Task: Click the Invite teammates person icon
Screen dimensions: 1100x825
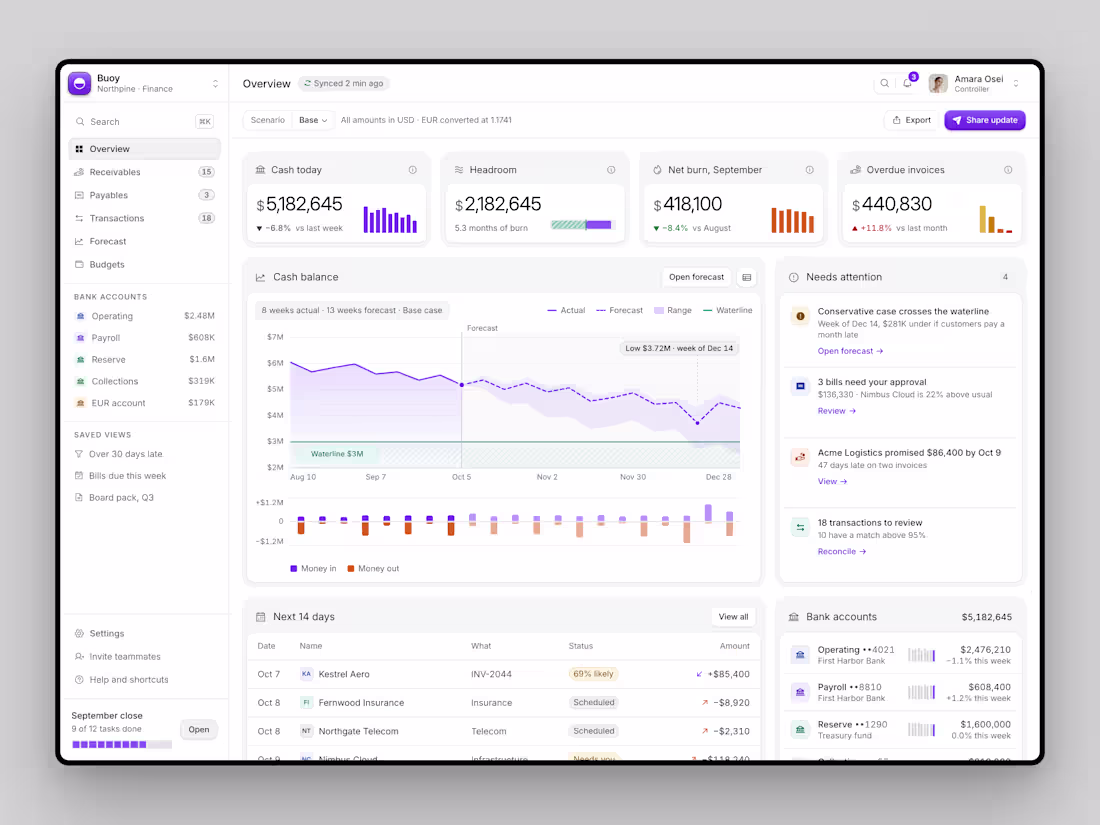Action: [79, 657]
